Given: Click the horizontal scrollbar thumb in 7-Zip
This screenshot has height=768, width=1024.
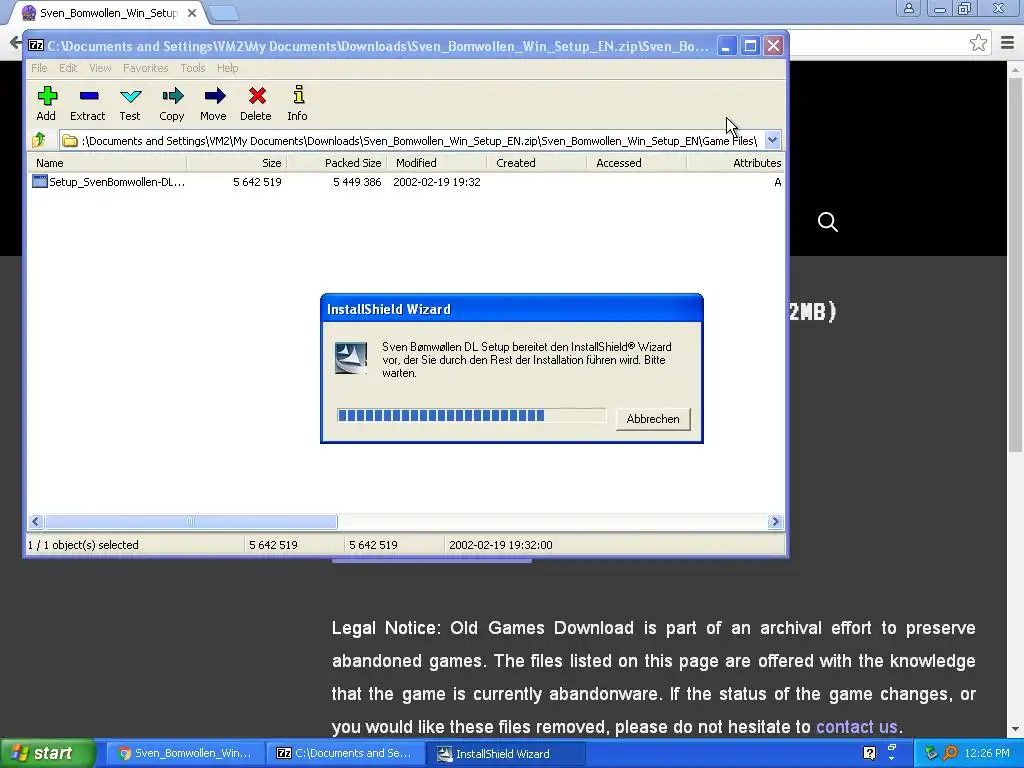Looking at the screenshot, I should [x=191, y=521].
